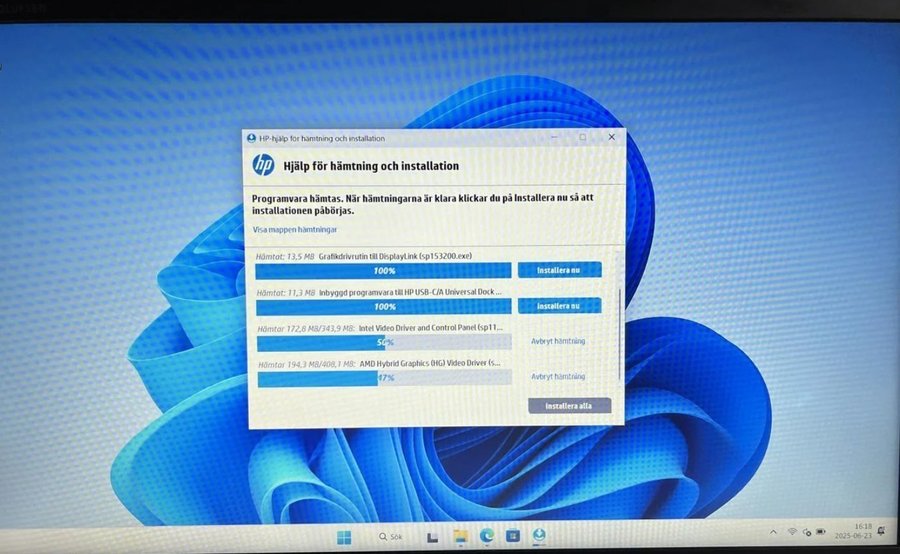Install the DisplayLink graphics driver now
The height and width of the screenshot is (554, 900).
tap(560, 270)
